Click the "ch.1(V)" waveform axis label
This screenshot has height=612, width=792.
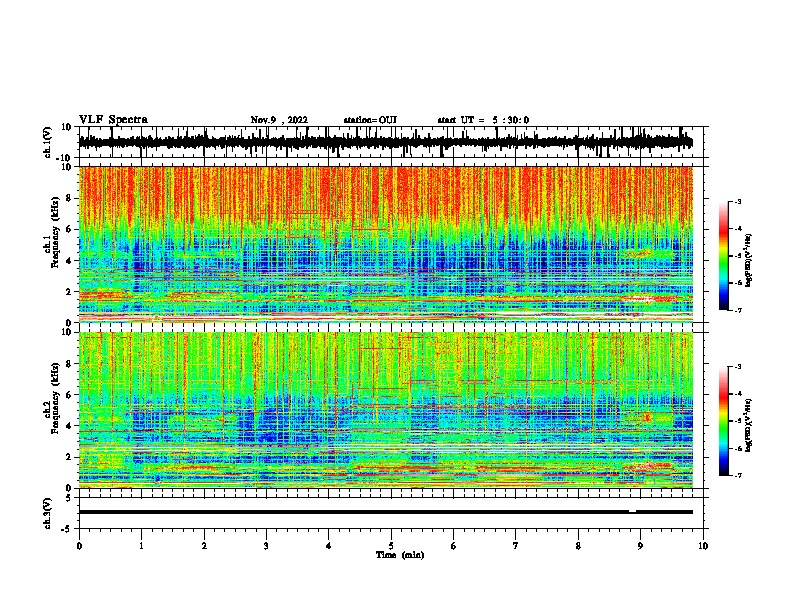tap(48, 142)
